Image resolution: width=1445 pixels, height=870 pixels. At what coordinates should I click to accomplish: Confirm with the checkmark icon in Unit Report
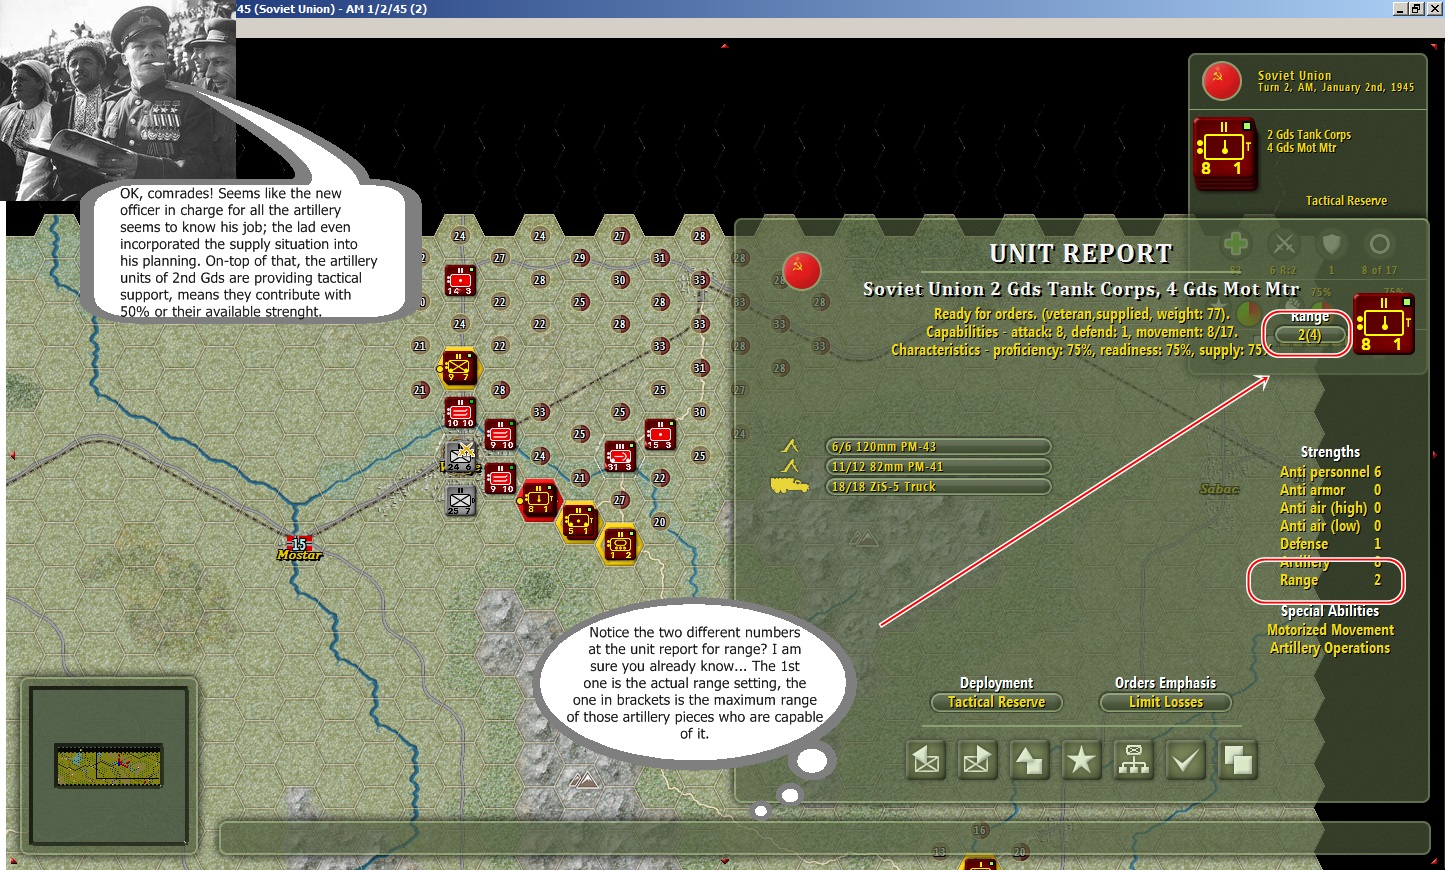tap(1185, 760)
